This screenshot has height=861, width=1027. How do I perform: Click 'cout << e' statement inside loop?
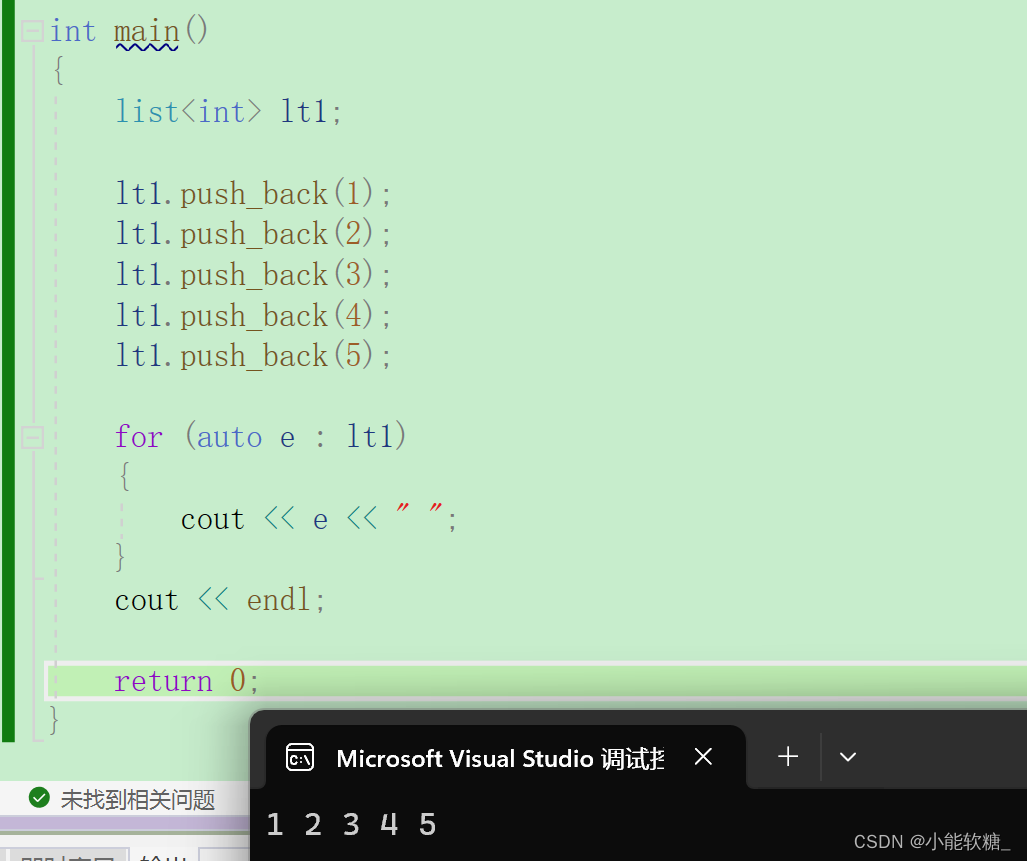(319, 519)
